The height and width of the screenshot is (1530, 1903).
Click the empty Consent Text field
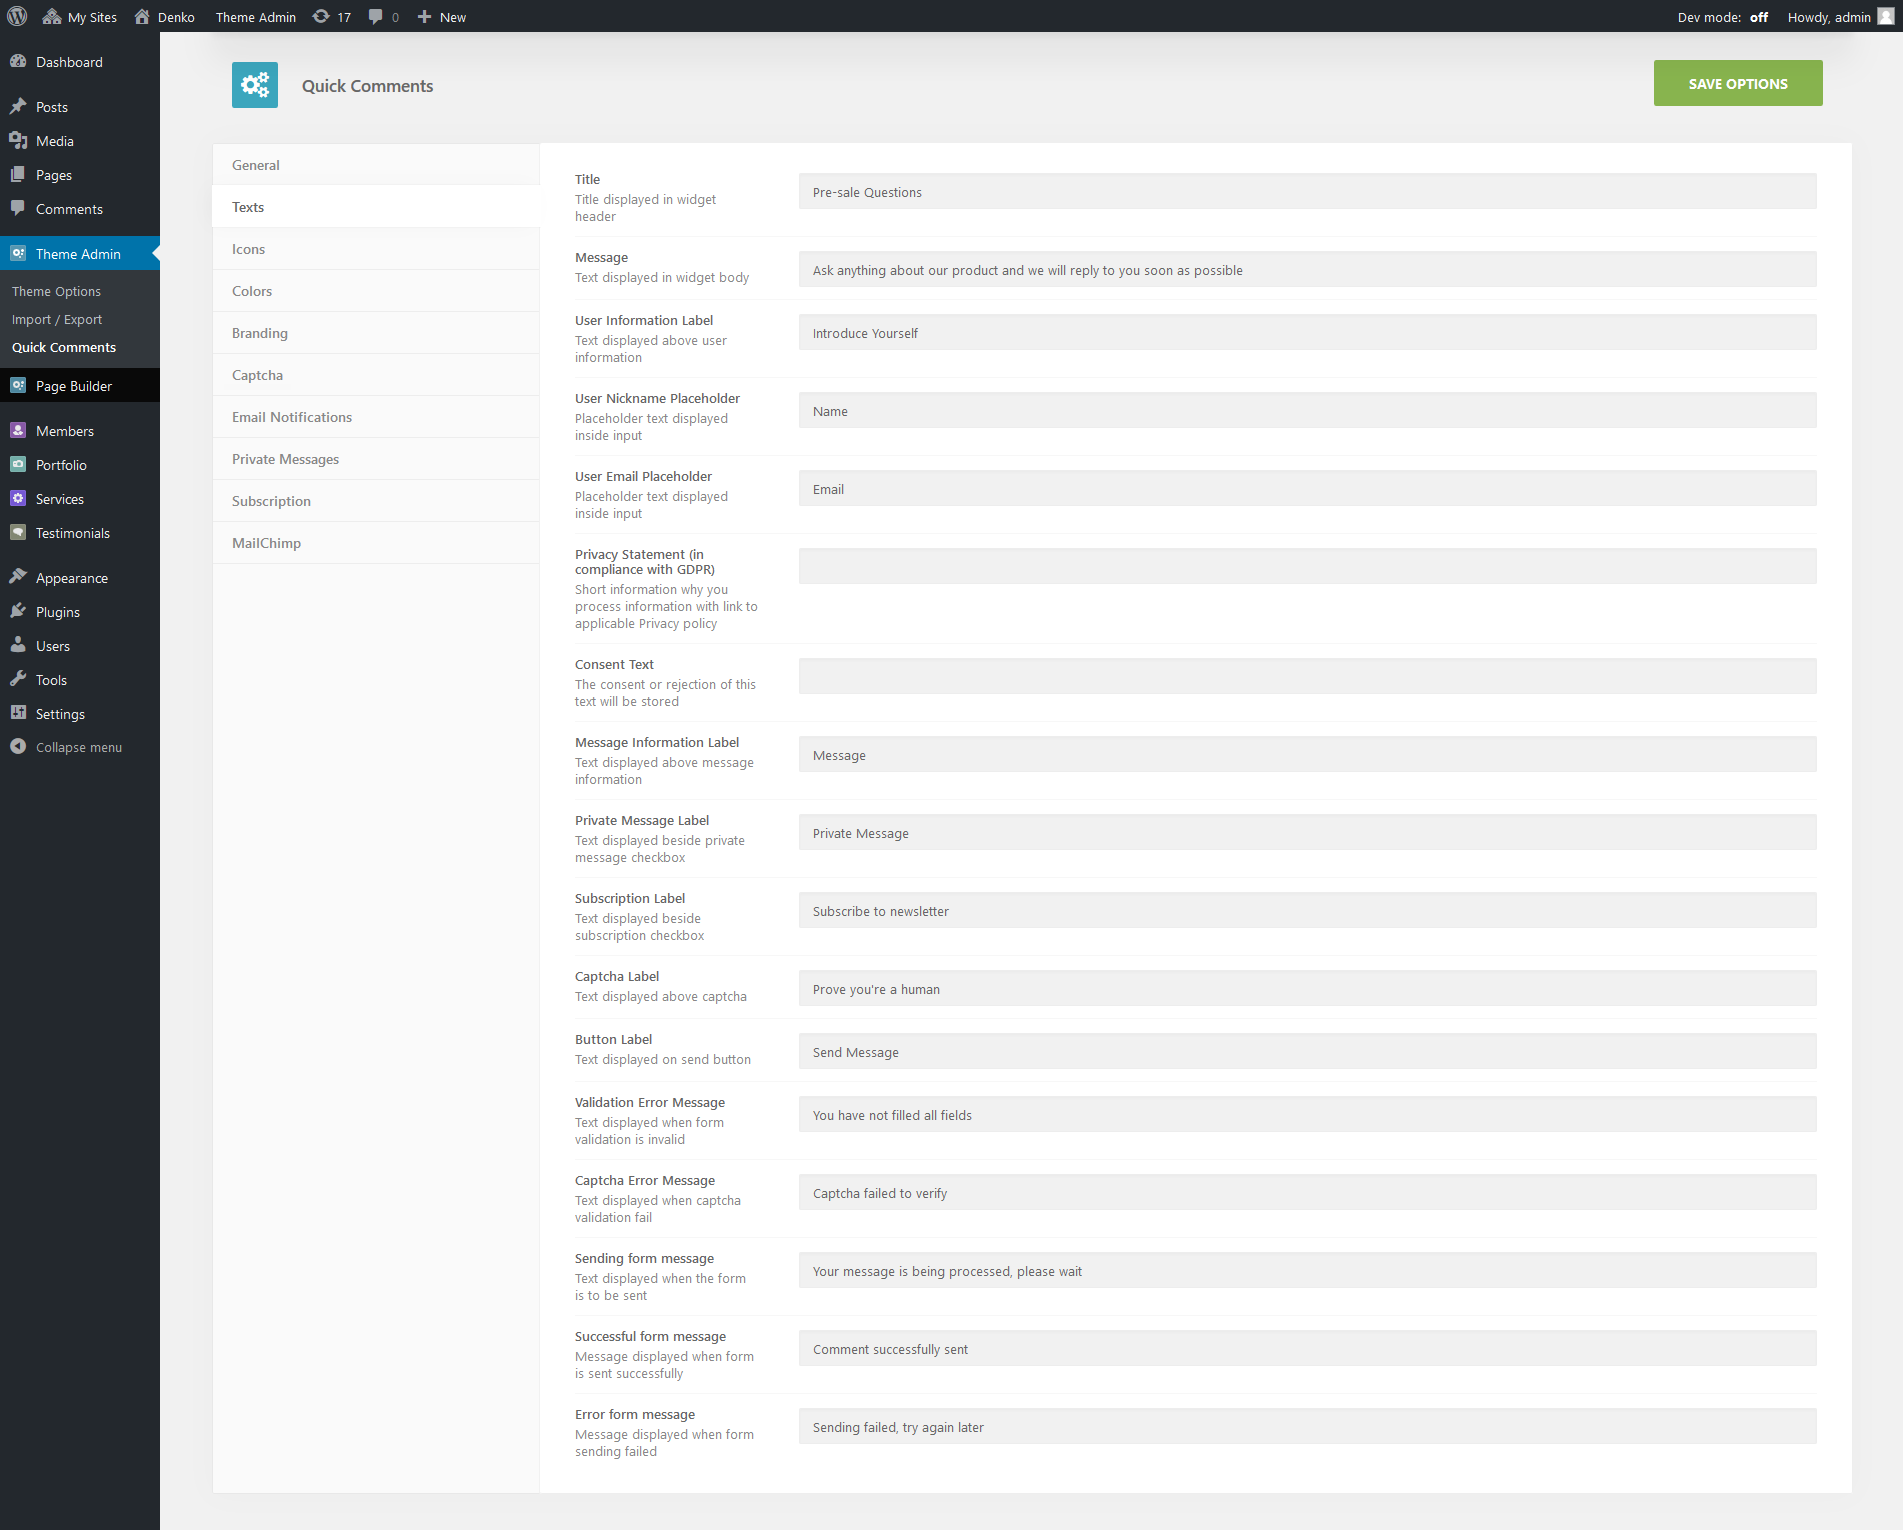pos(1307,677)
